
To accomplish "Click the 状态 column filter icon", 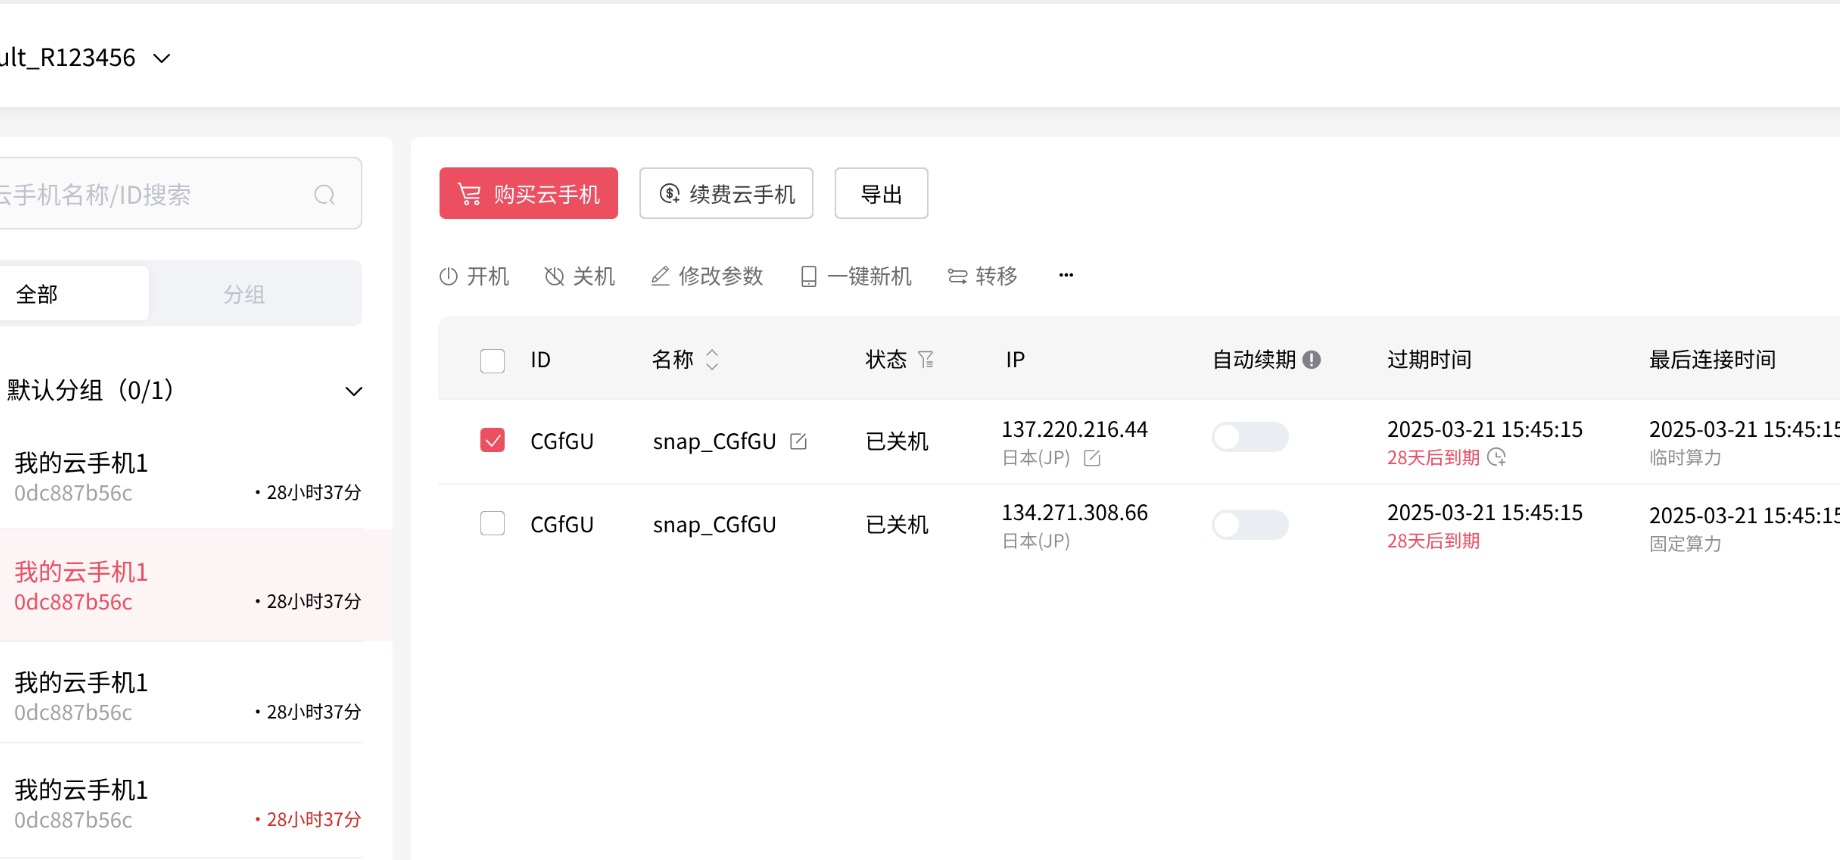I will 926,360.
